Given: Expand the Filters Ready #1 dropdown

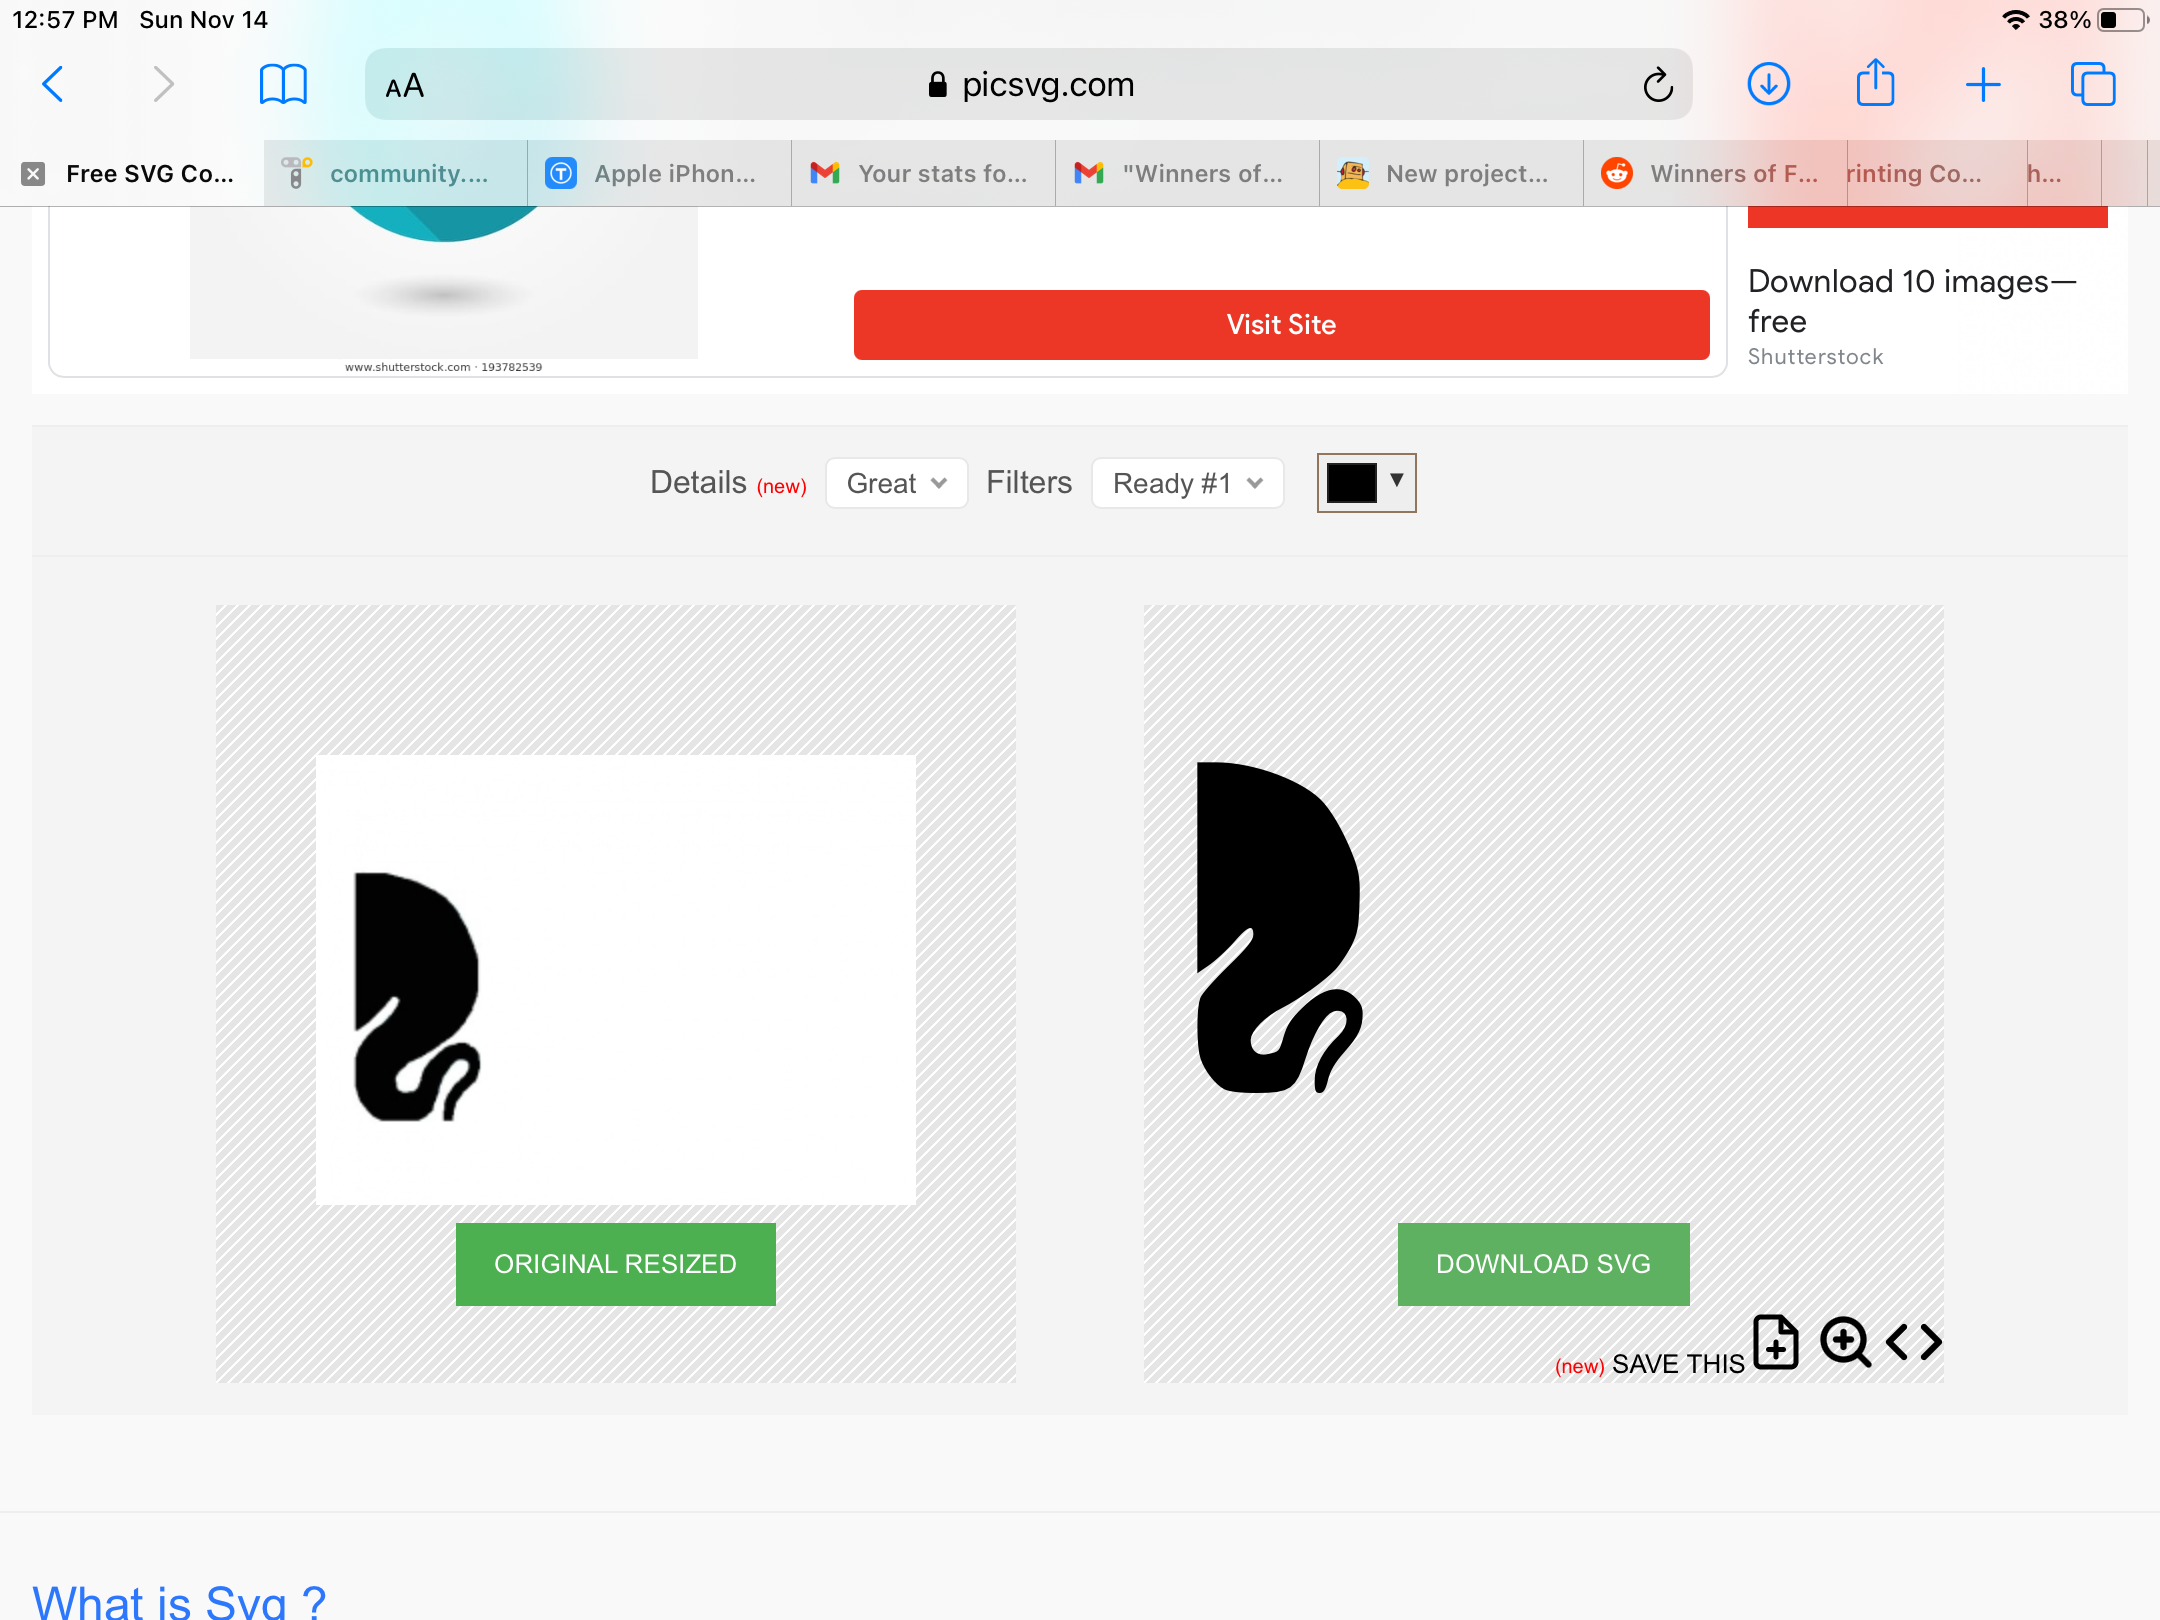Looking at the screenshot, I should [x=1187, y=483].
